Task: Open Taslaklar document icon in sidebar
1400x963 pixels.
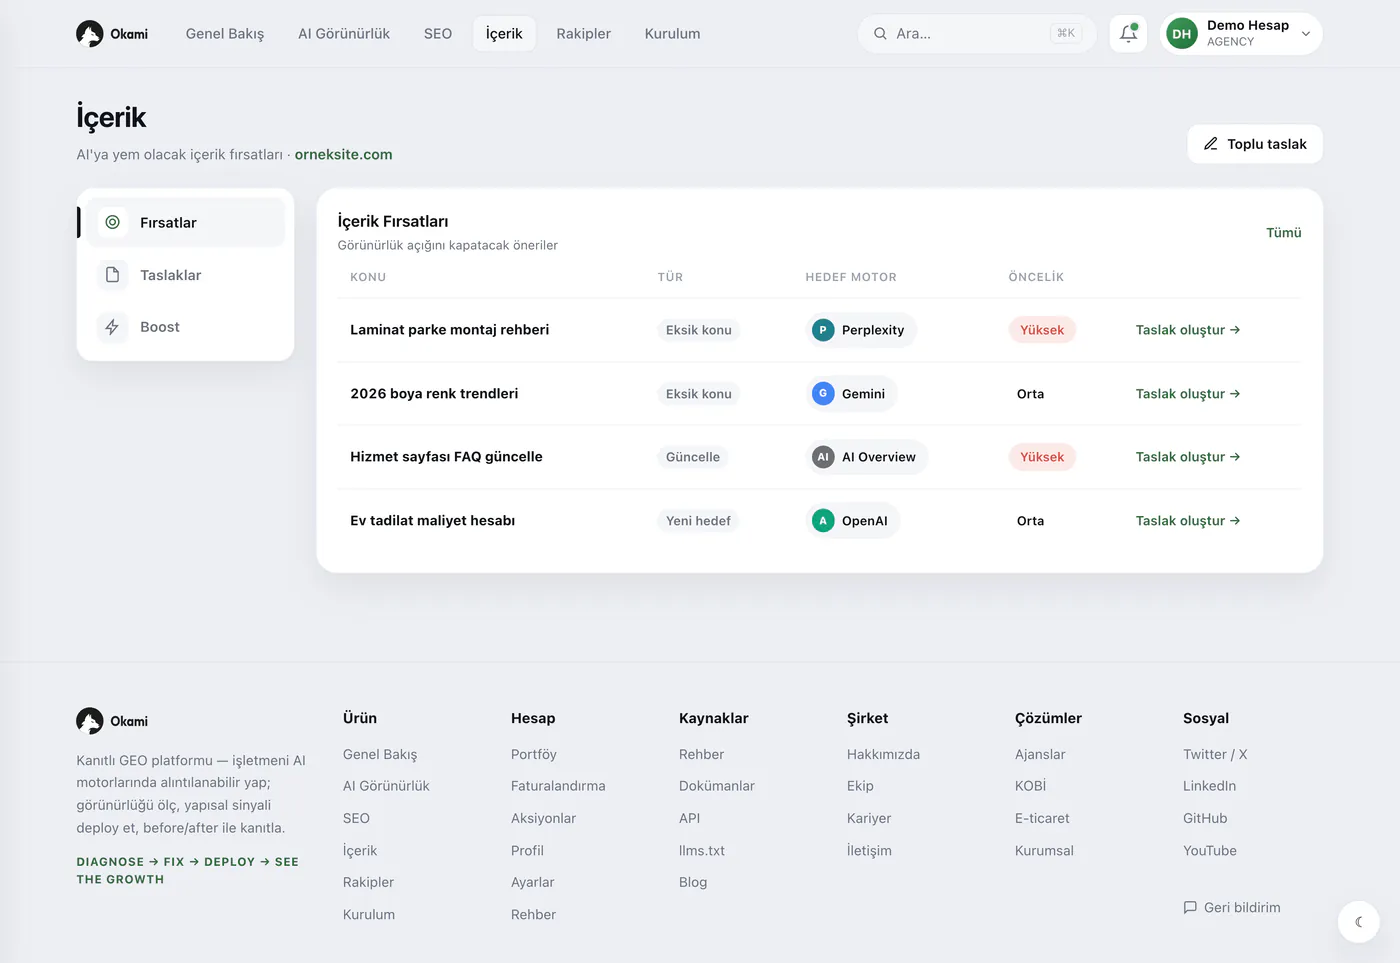Action: 113,275
